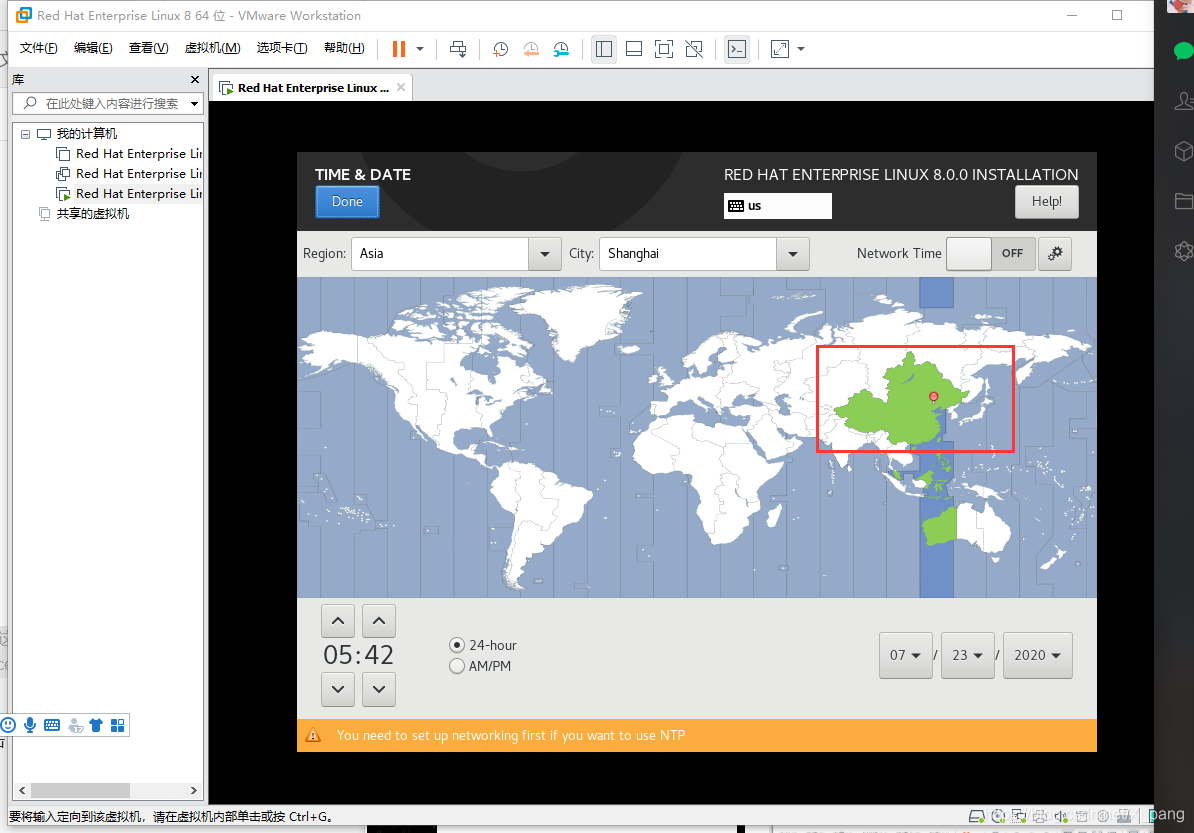
Task: Click the us keyboard layout indicator
Action: click(x=777, y=206)
